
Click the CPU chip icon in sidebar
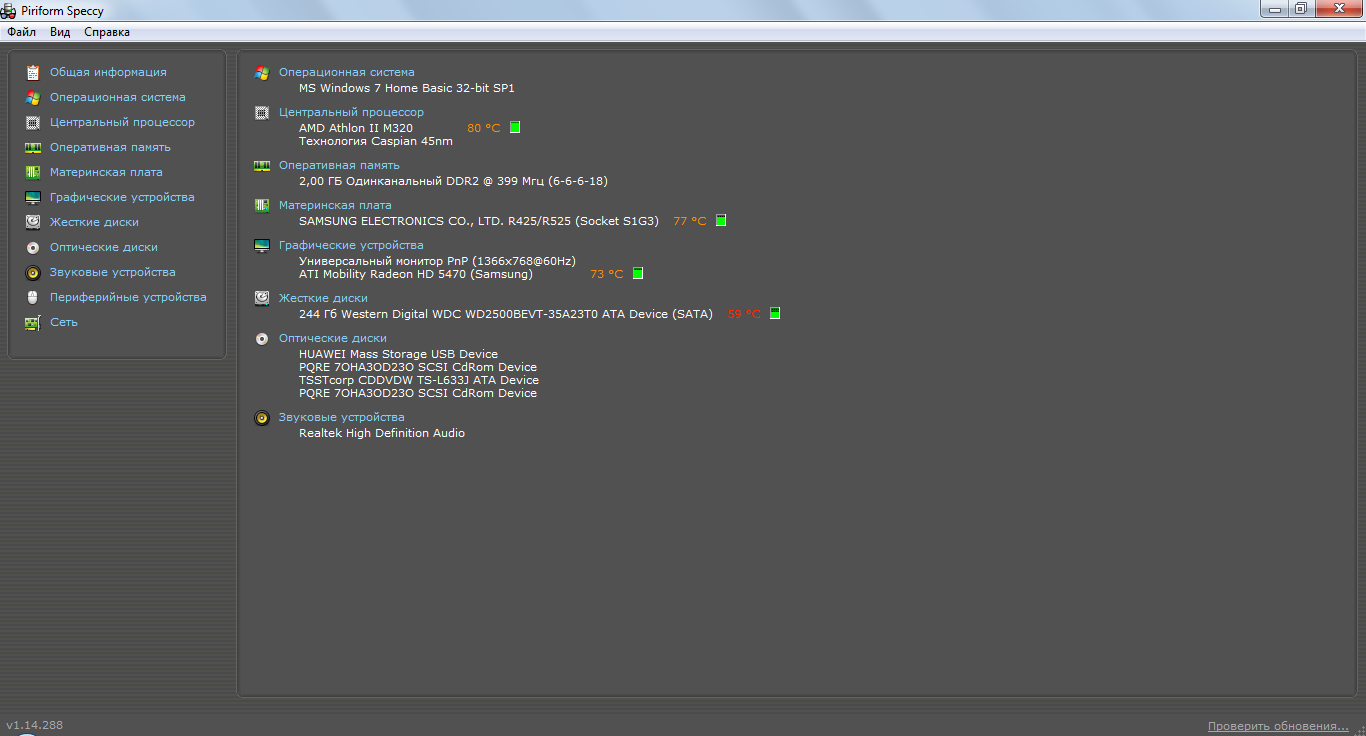click(x=33, y=122)
